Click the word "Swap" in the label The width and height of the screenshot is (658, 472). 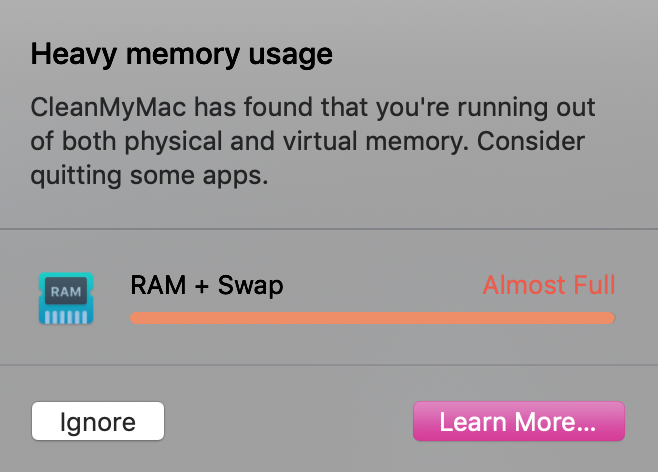(251, 286)
